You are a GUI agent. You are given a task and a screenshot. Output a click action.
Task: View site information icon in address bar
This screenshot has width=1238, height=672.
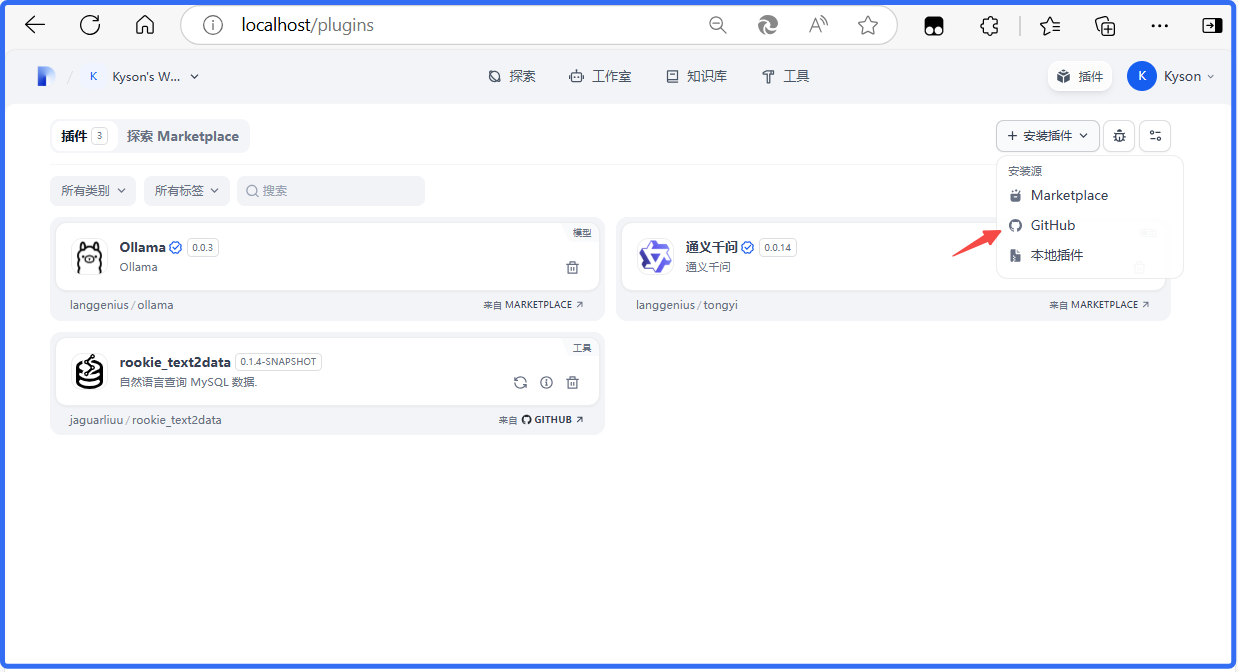[213, 25]
